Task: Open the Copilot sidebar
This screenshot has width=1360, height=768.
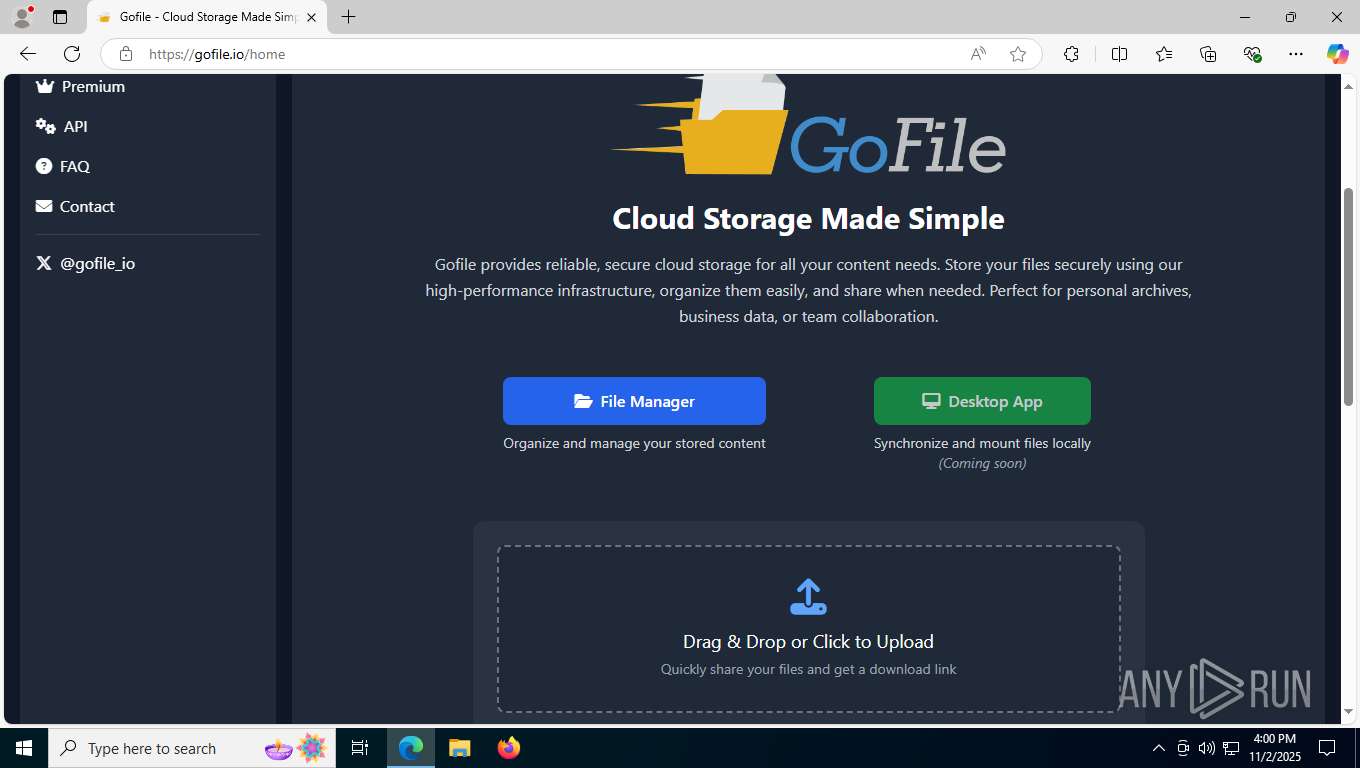Action: click(x=1338, y=54)
